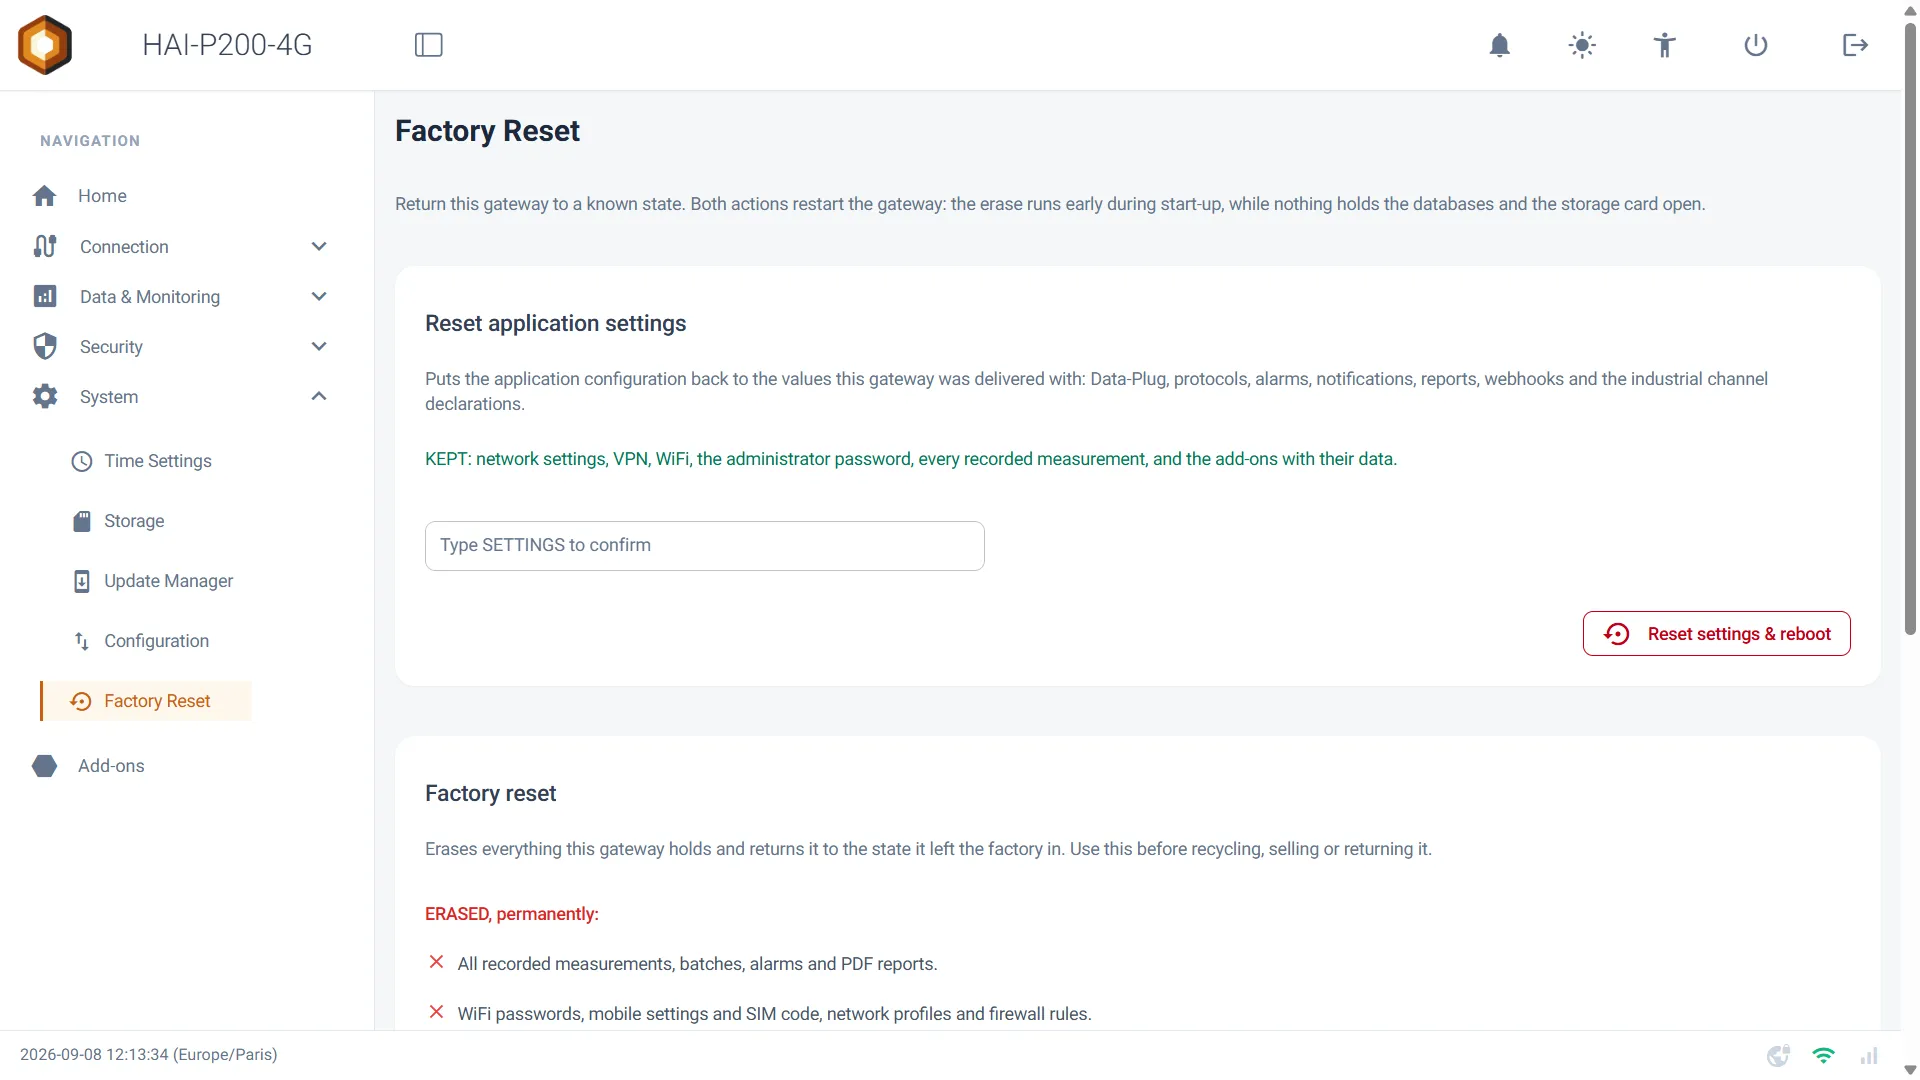The height and width of the screenshot is (1080, 1920).
Task: Click the orange hexagon logo
Action: click(45, 45)
